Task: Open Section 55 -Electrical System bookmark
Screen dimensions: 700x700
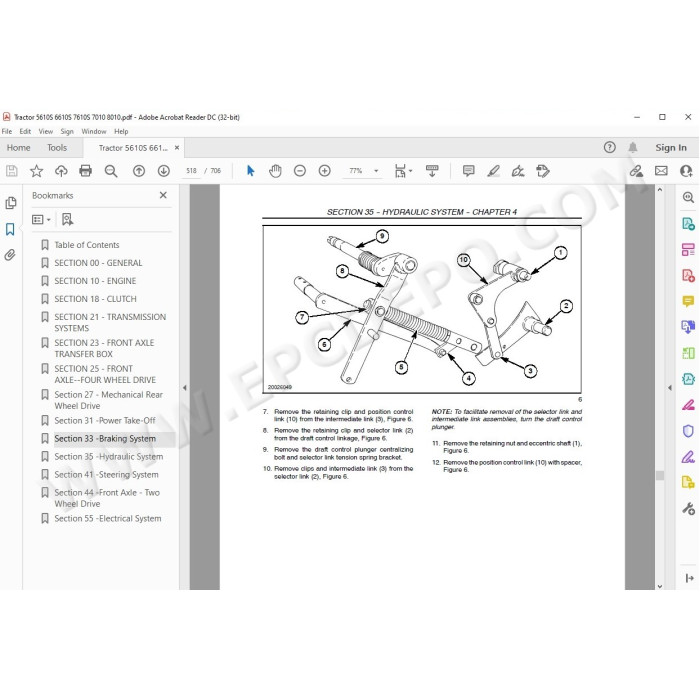Action: point(108,518)
